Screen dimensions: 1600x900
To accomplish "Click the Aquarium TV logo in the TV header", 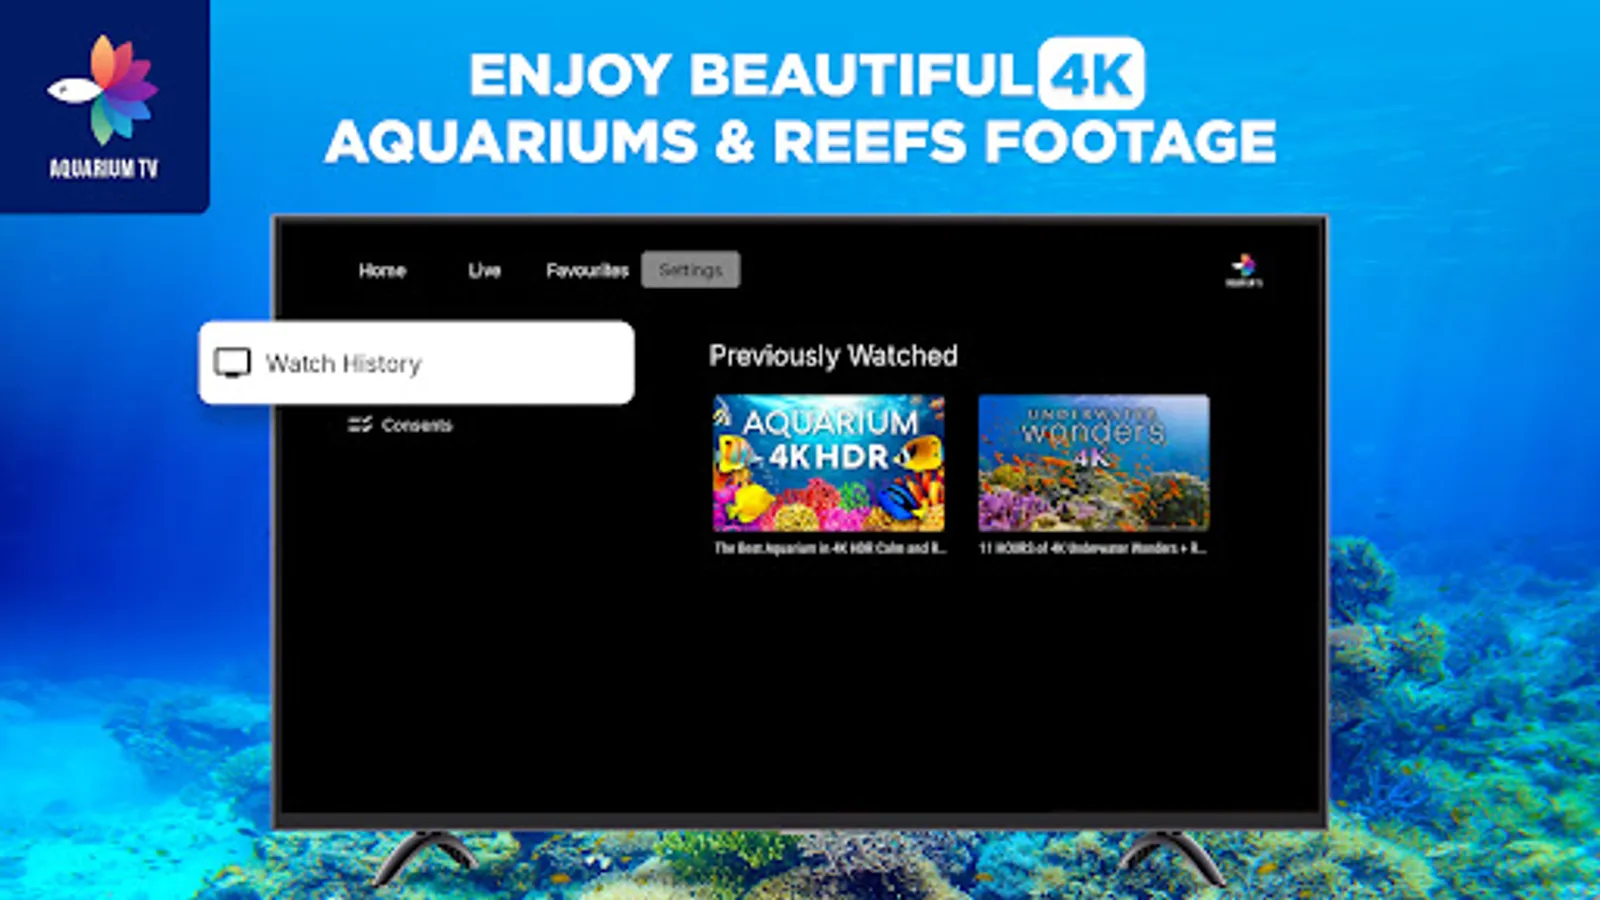I will [1244, 270].
